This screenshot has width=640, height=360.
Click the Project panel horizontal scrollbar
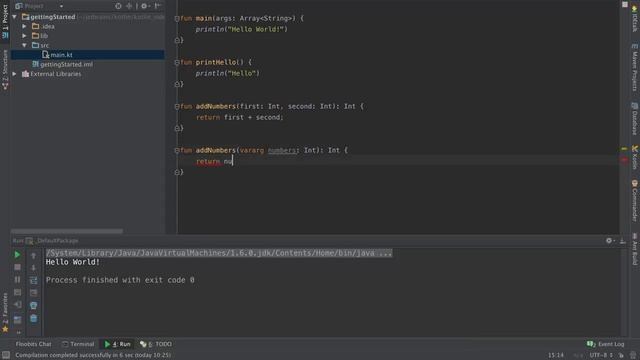point(67,231)
